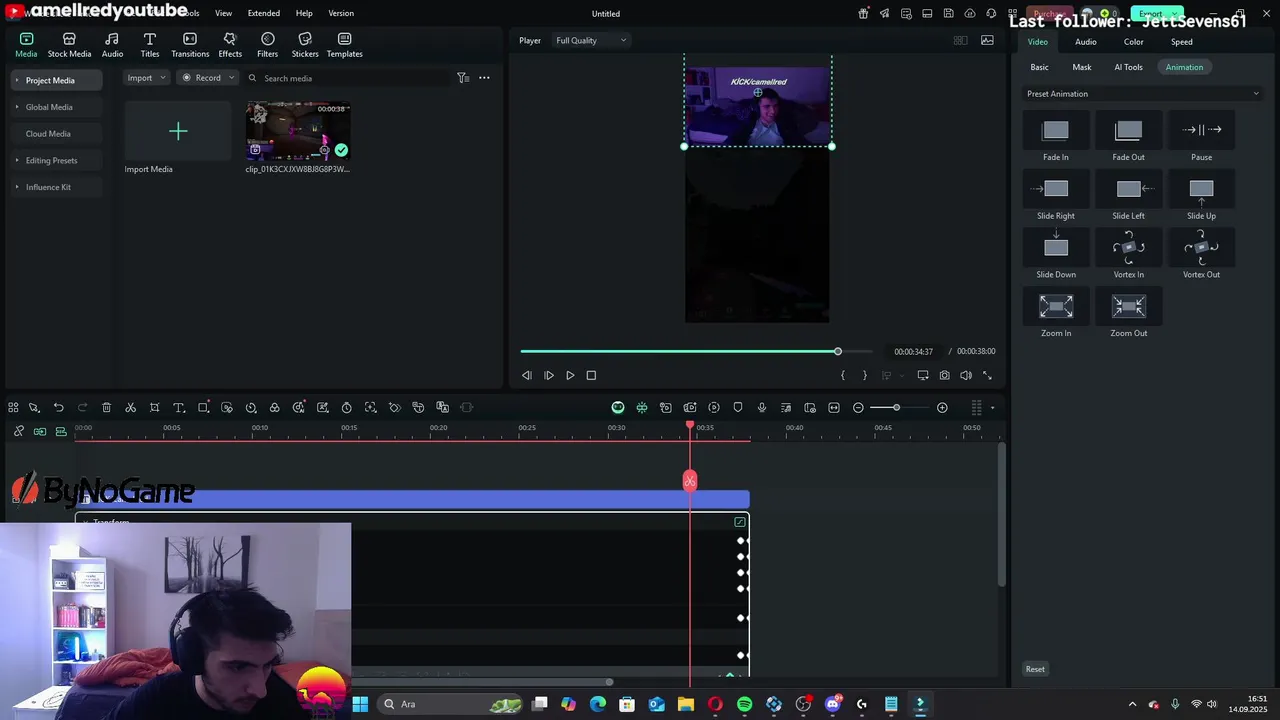Open the Stickers library
The image size is (1280, 720).
tap(305, 45)
